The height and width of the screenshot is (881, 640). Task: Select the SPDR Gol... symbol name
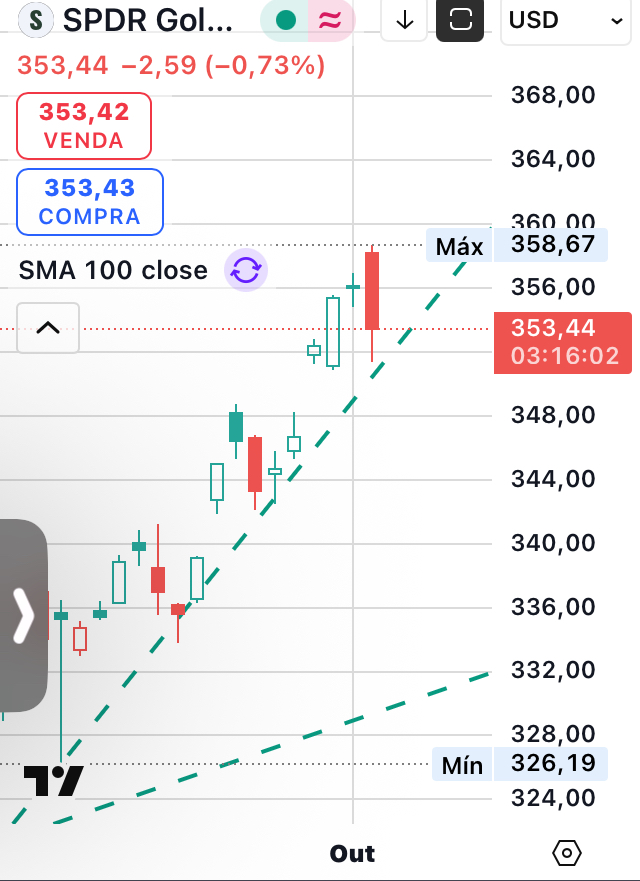tap(148, 19)
